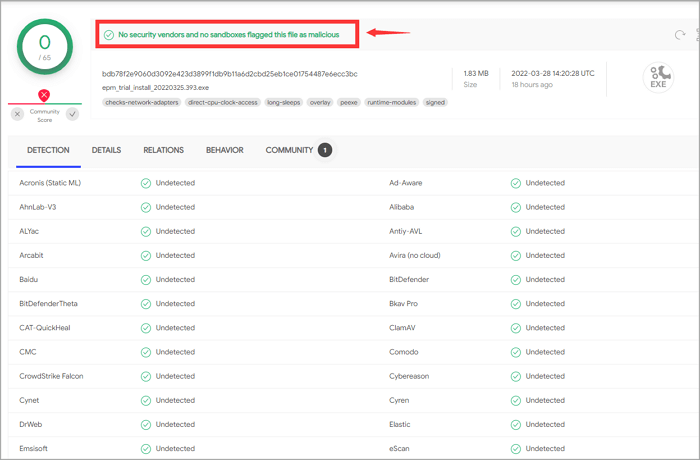
Task: Click green check icon in banner message
Action: coord(109,35)
